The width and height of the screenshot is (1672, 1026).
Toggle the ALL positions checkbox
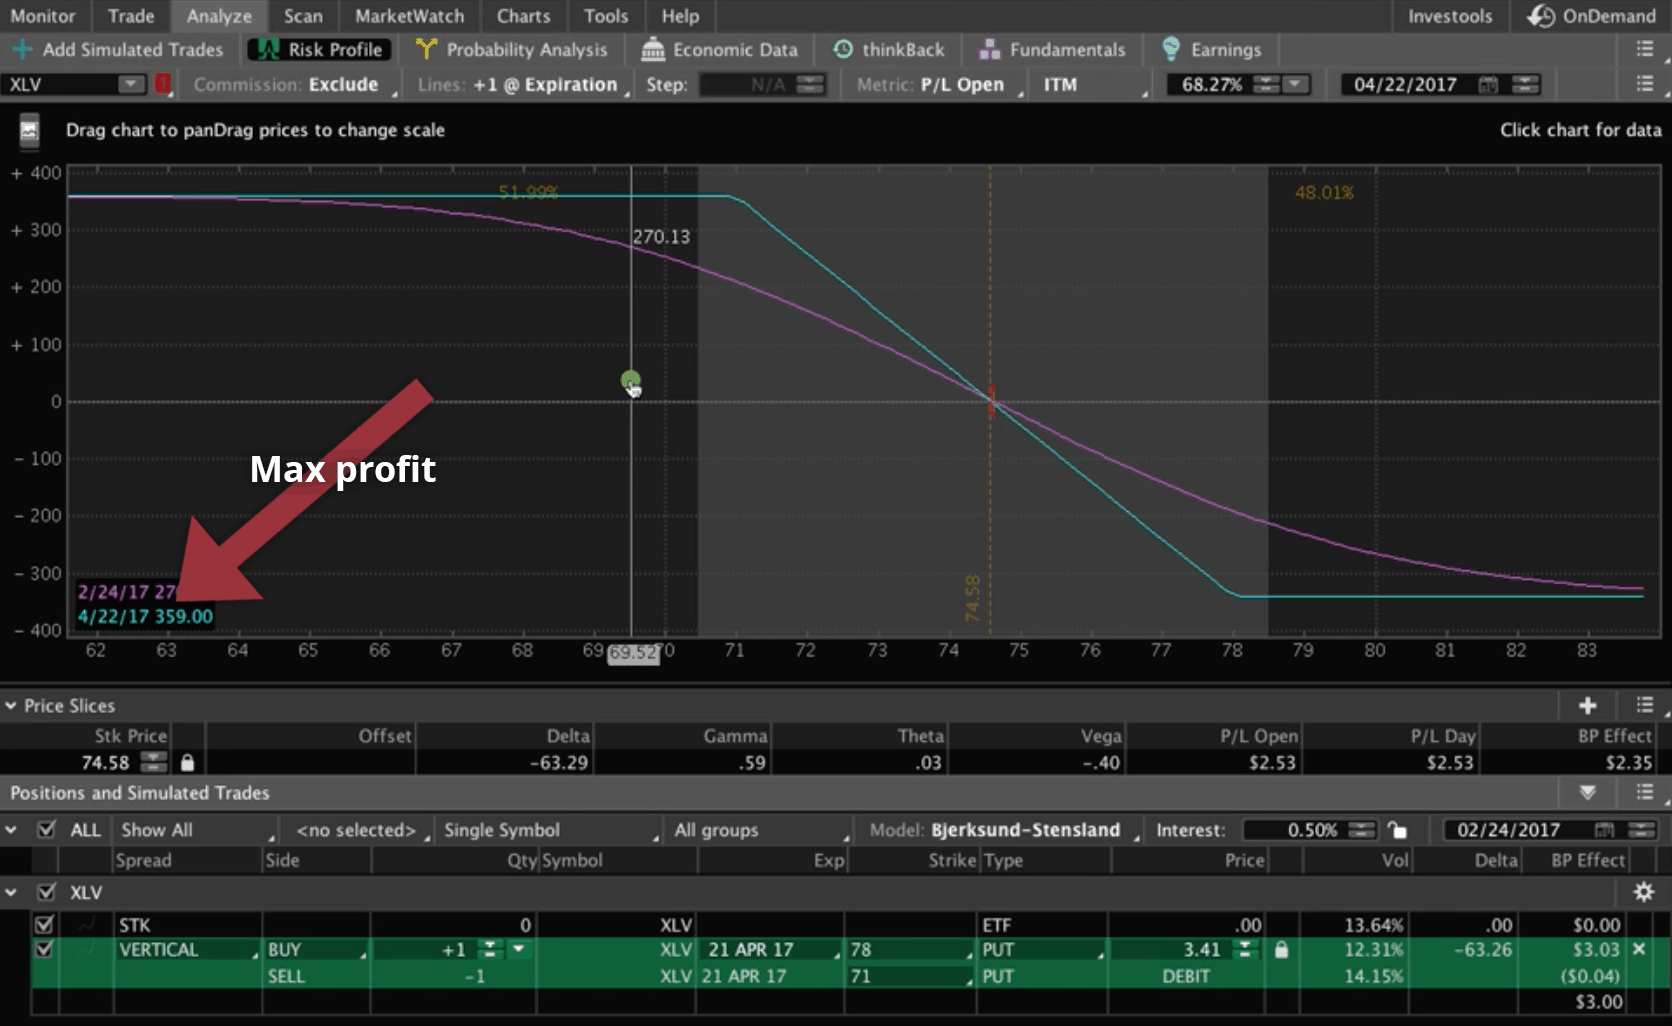coord(46,830)
